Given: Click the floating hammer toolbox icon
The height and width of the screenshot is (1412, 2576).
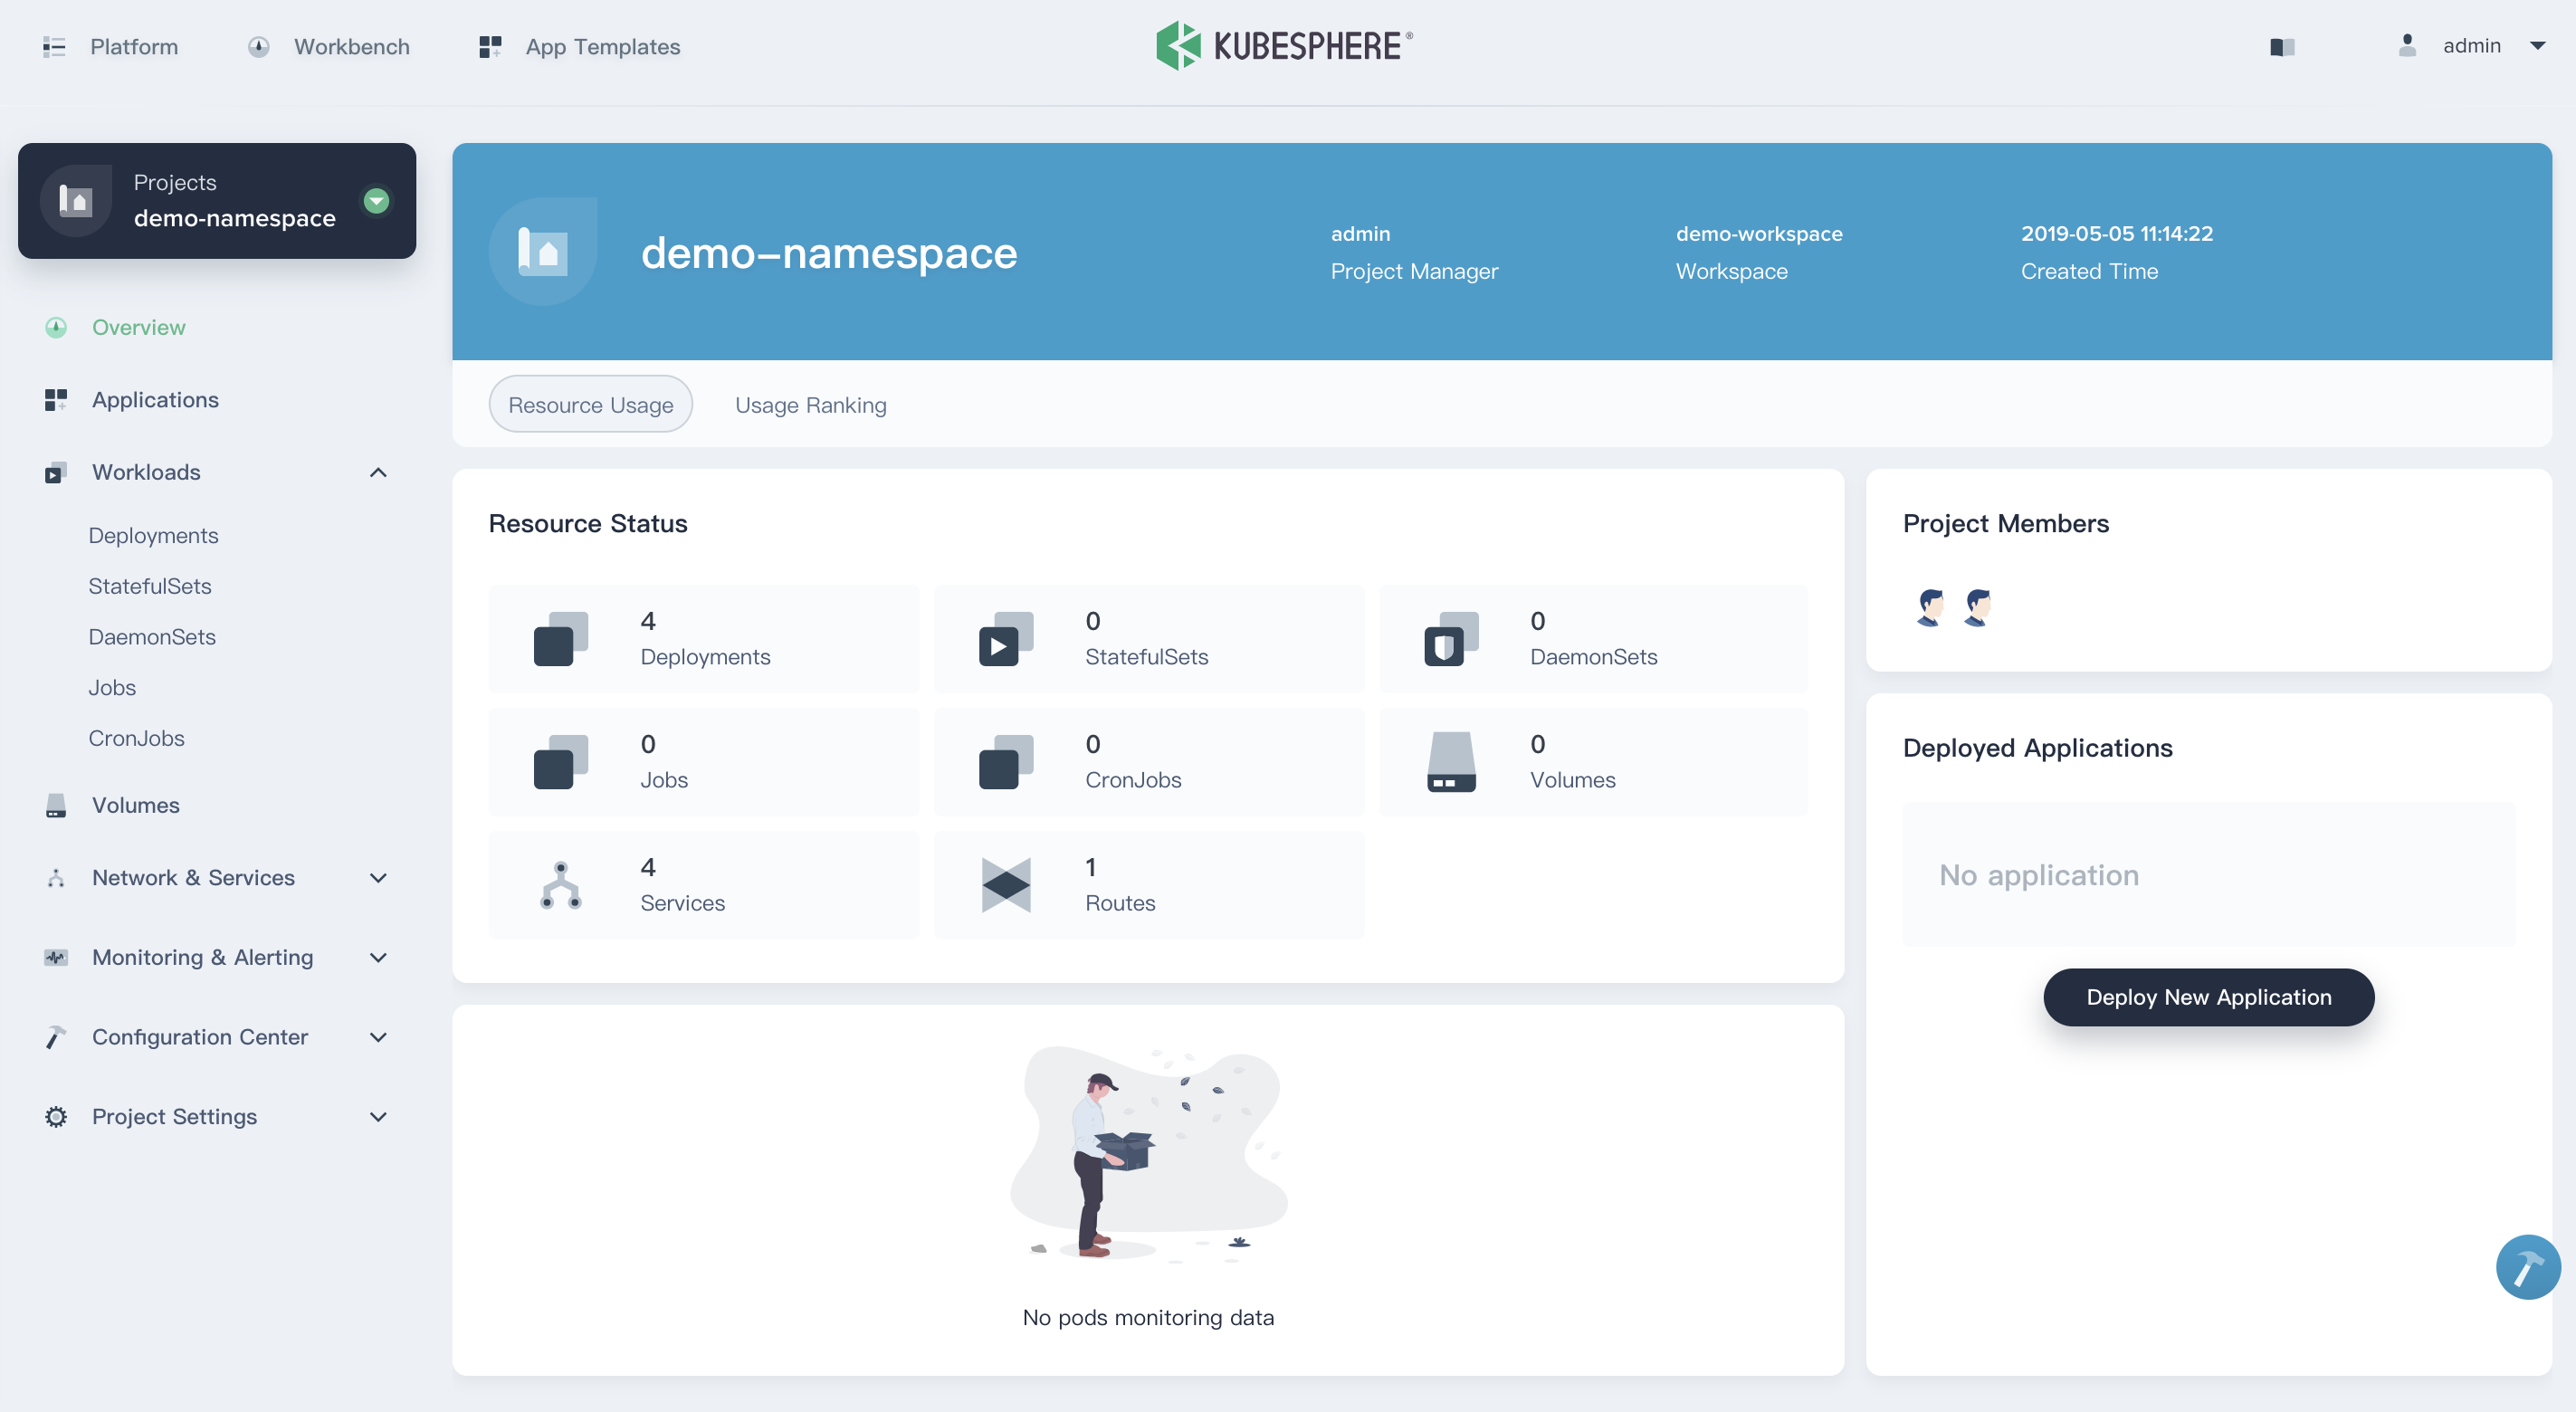Looking at the screenshot, I should (x=2527, y=1267).
